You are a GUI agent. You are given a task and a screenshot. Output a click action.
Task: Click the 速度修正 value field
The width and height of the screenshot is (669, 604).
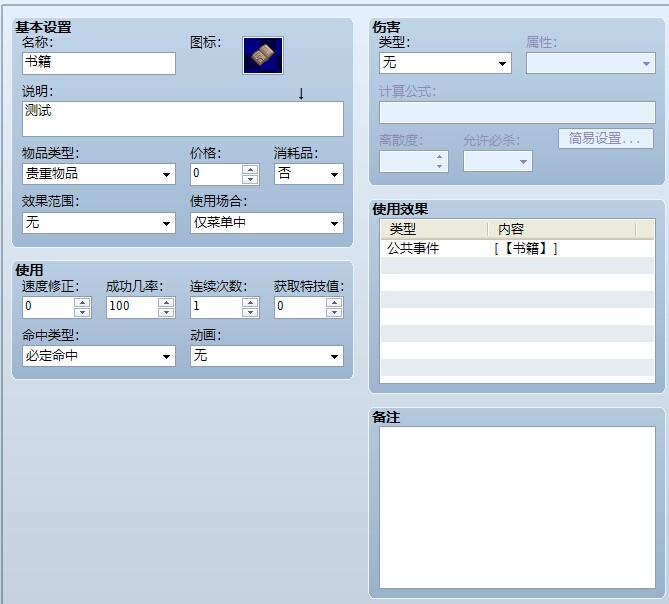click(x=48, y=307)
